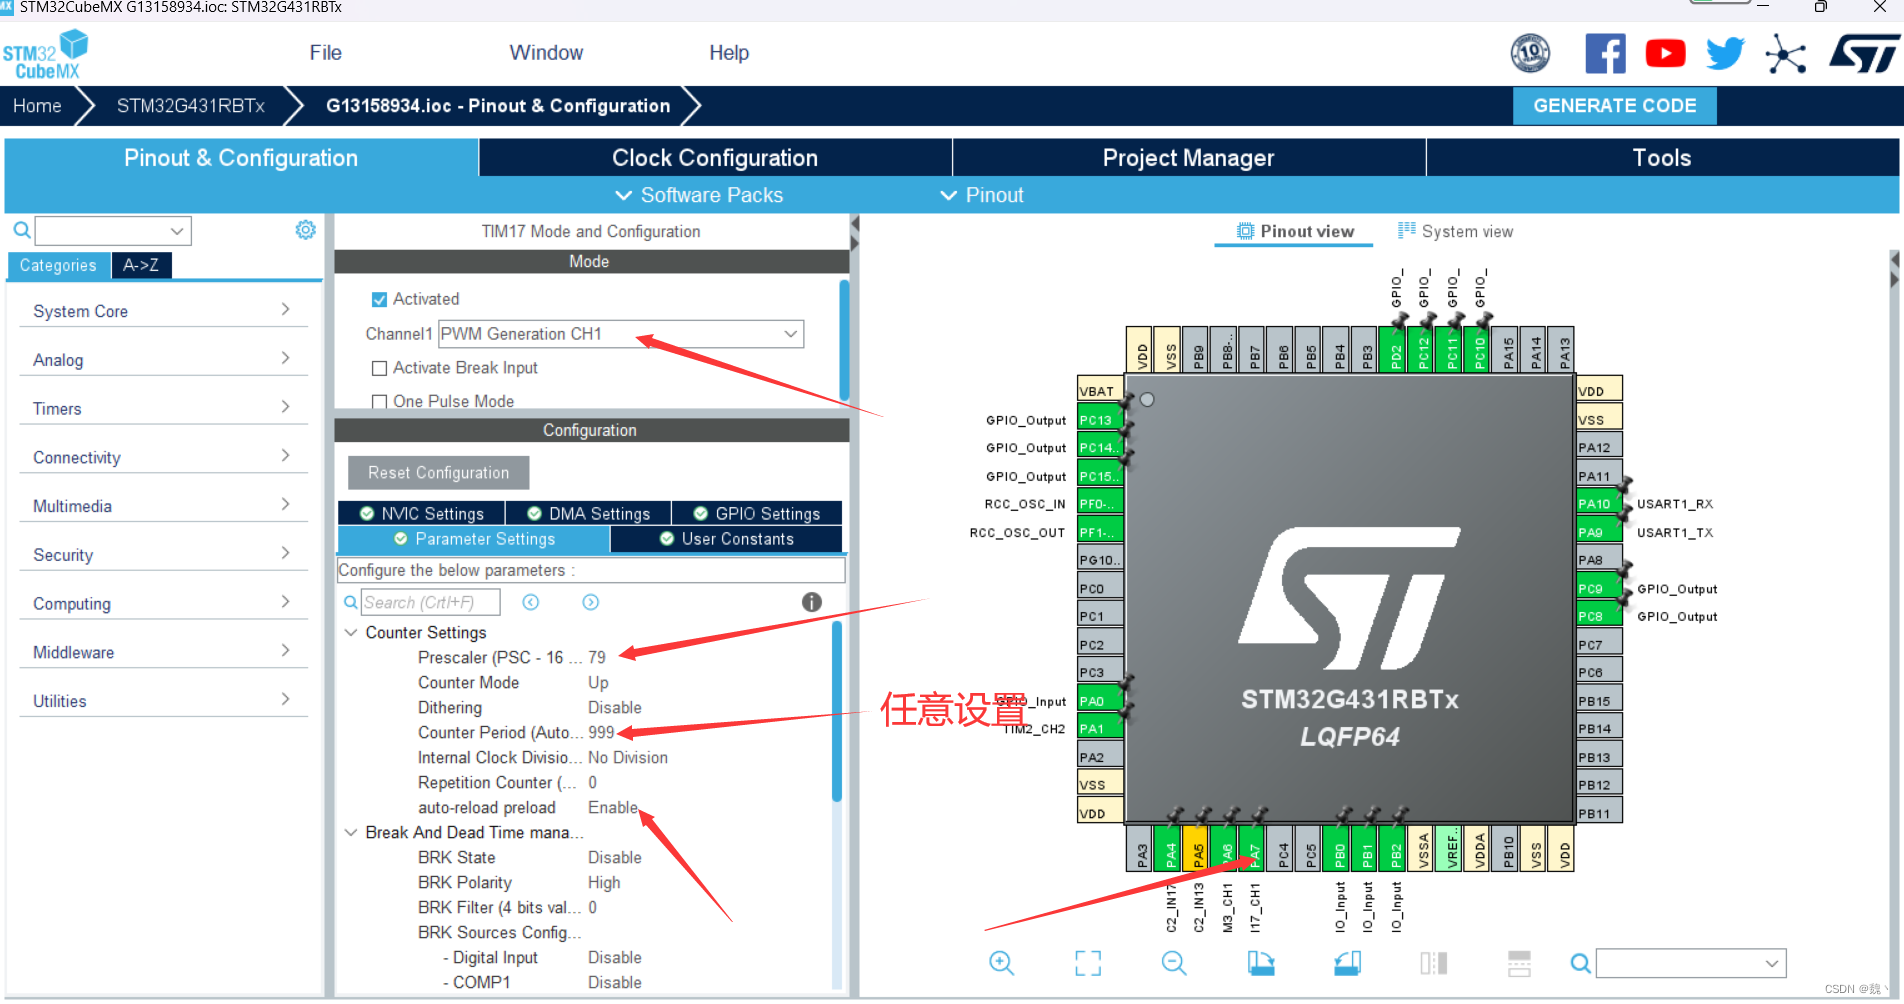Screen dimensions: 1904x1004
Task: Click the yellow PA5 pin
Action: 1197,849
